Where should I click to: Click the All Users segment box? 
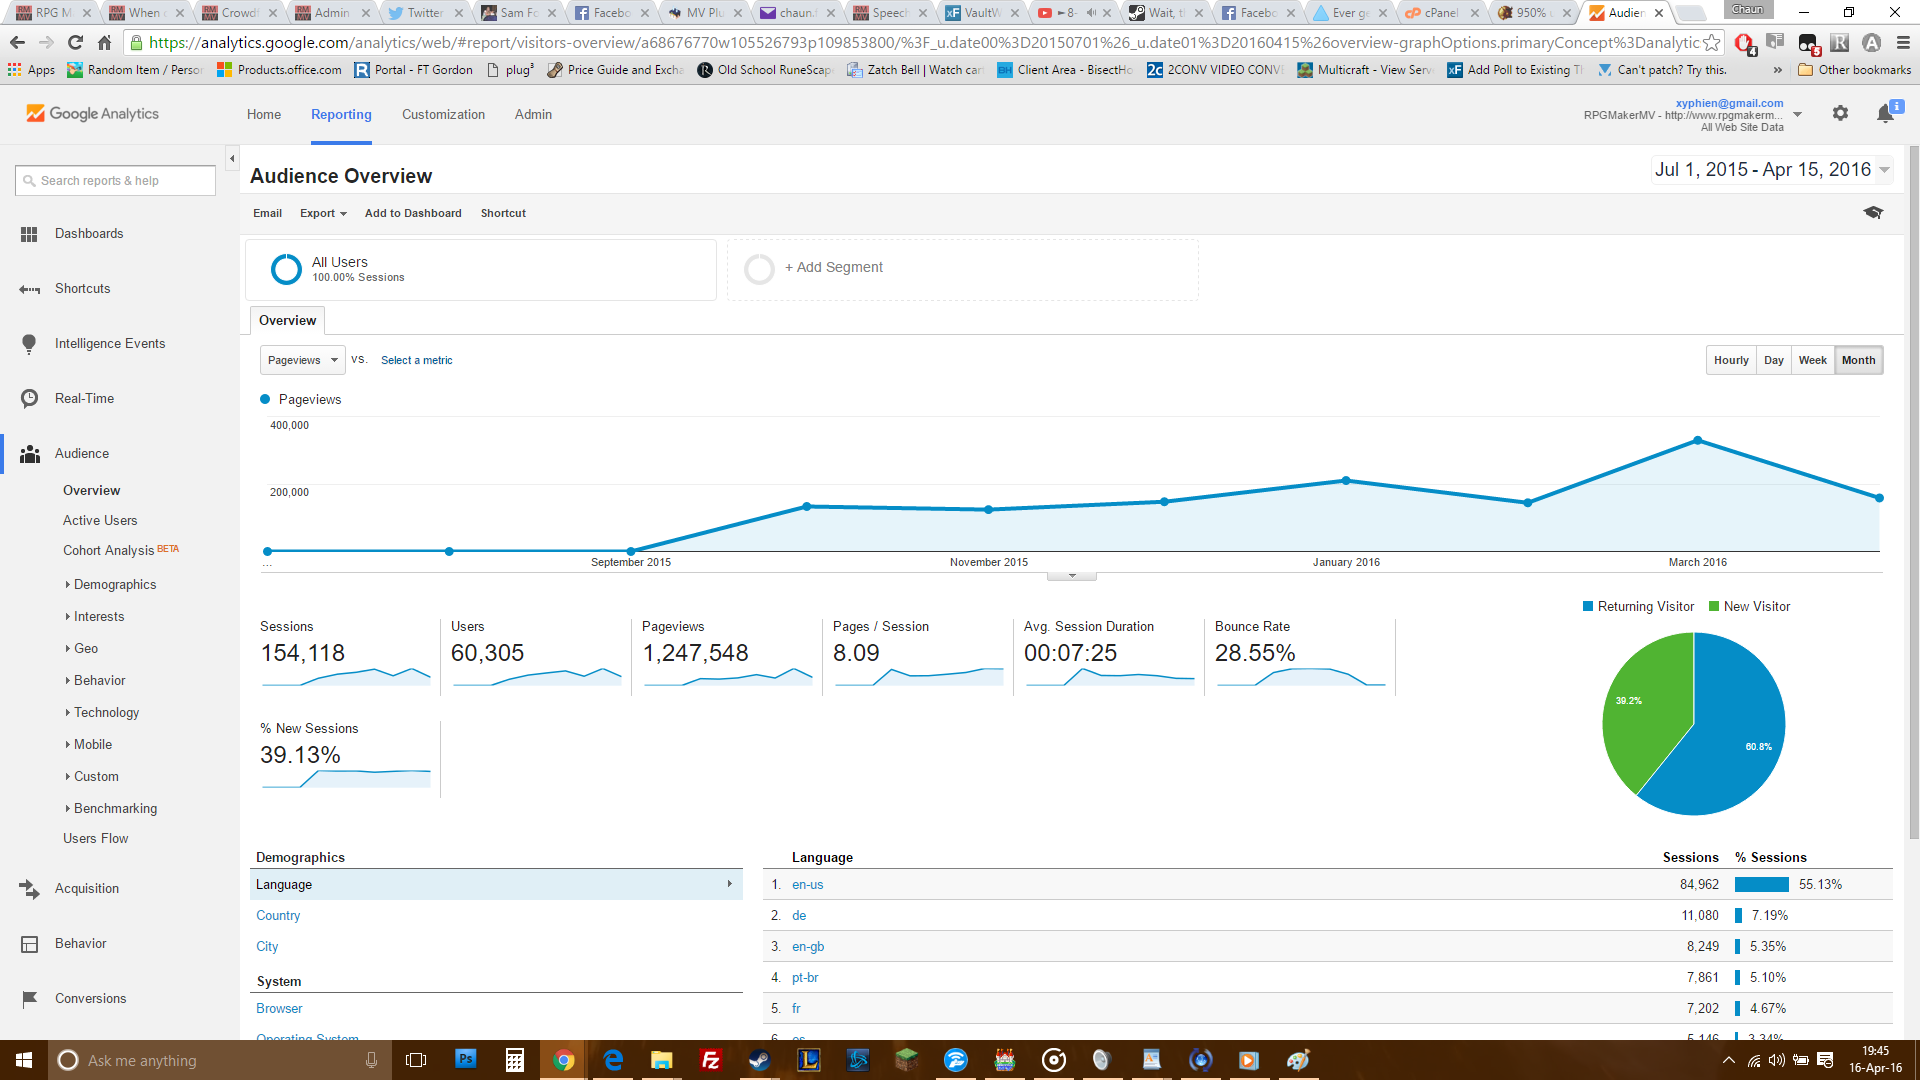coord(481,270)
